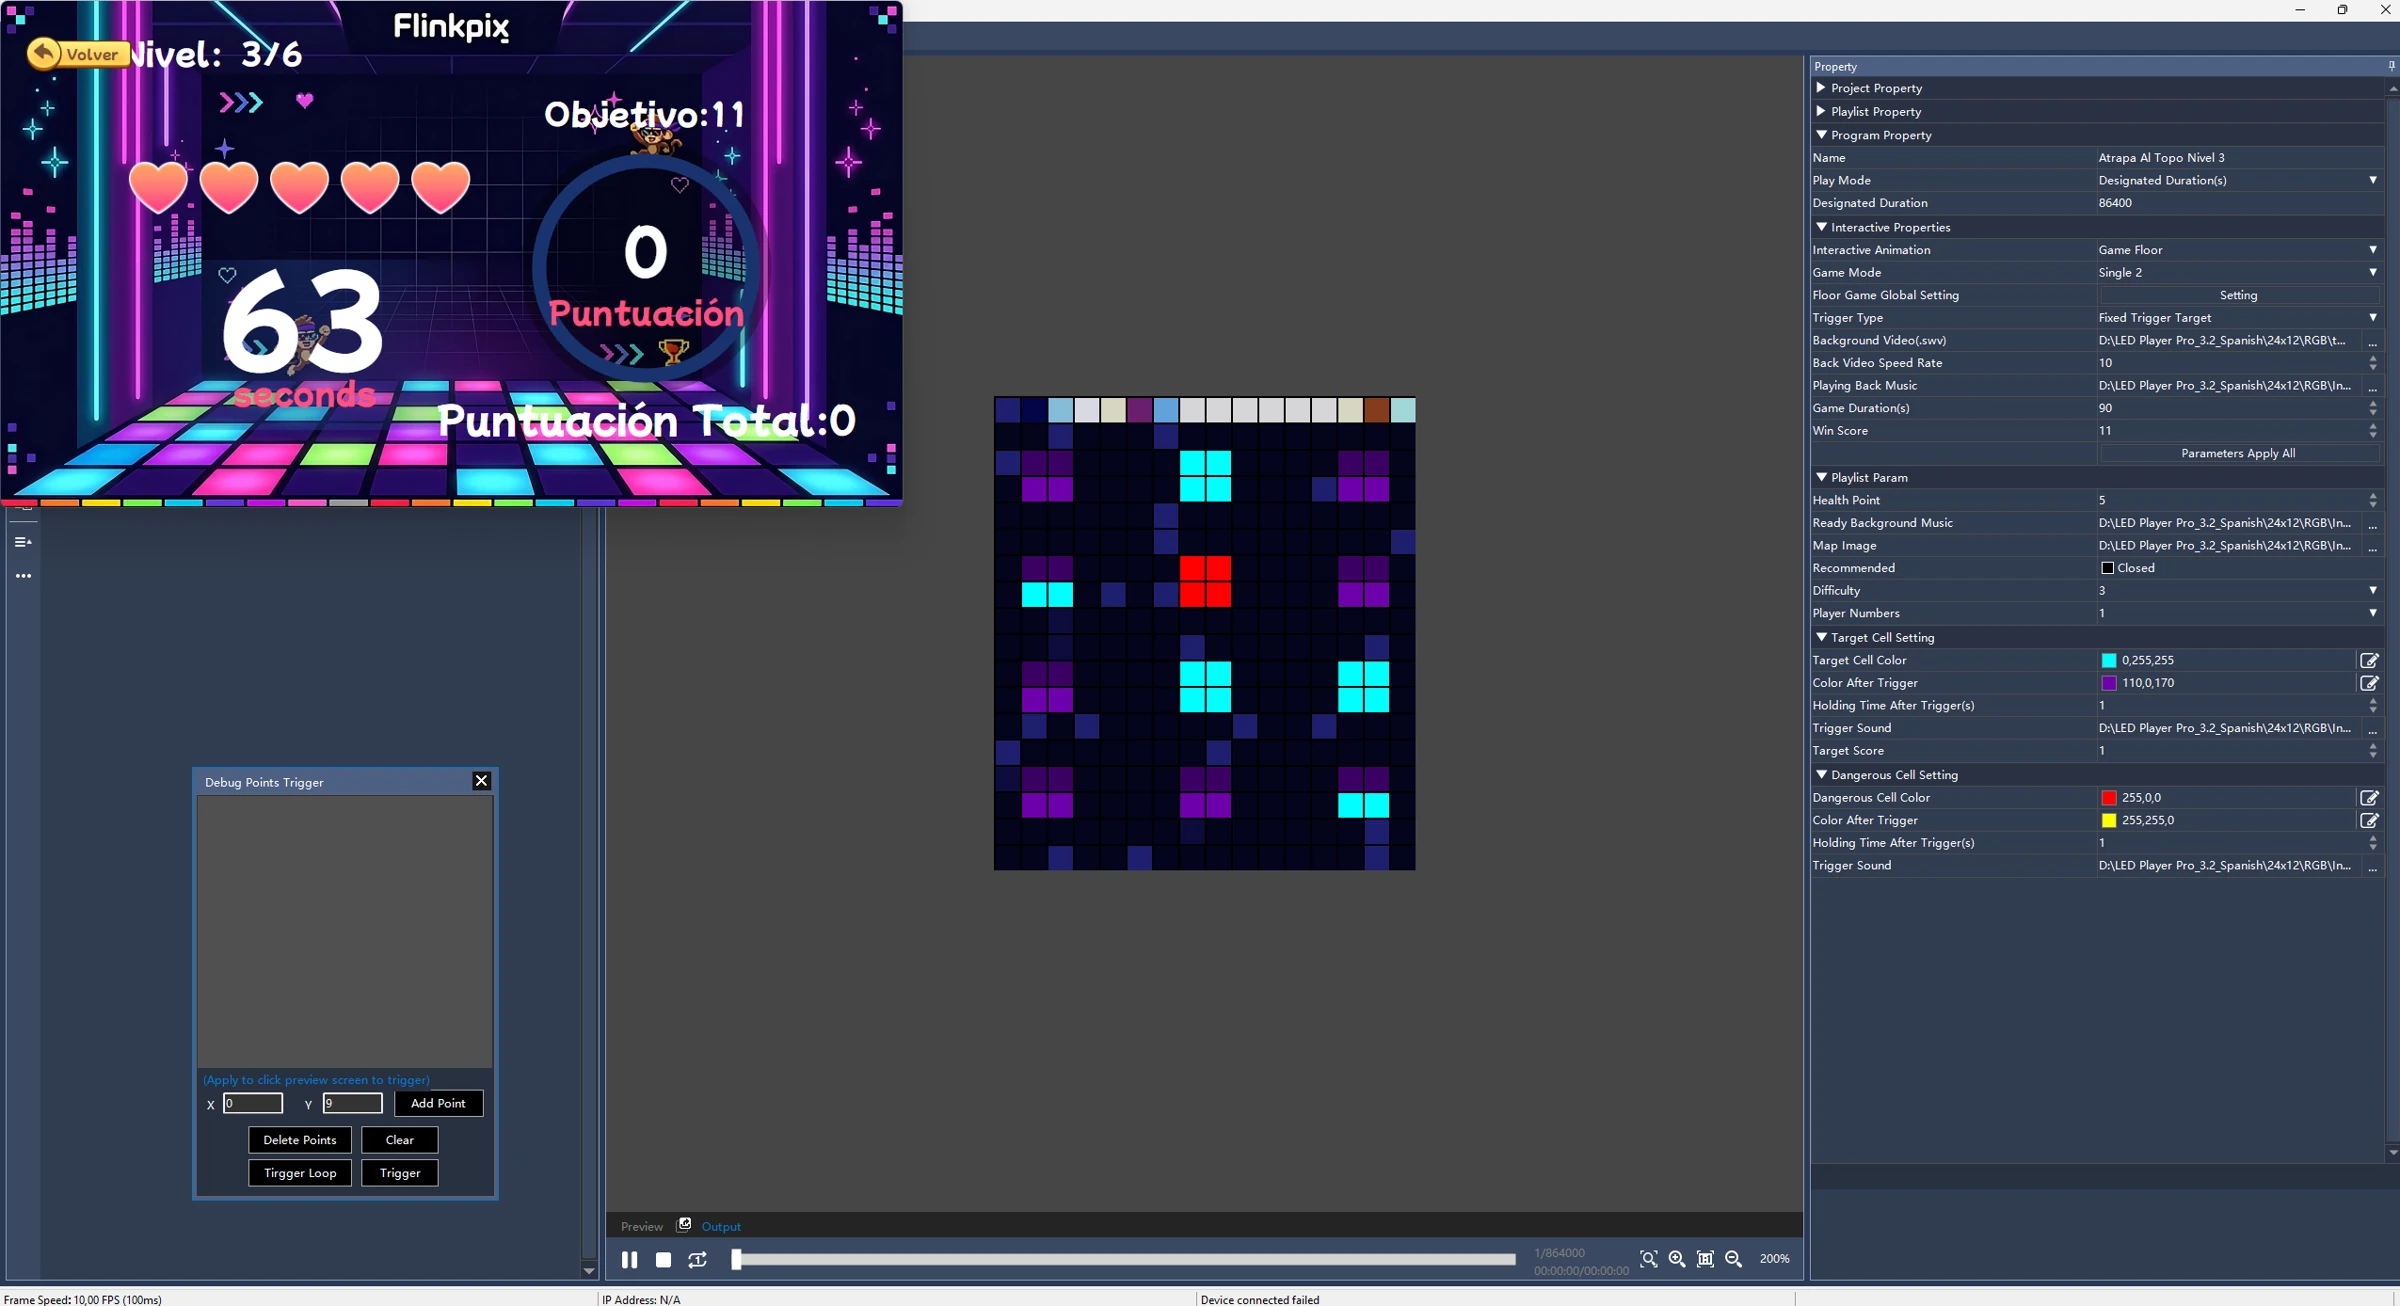Click the X coordinate input field
This screenshot has height=1306, width=2400.
coord(253,1103)
